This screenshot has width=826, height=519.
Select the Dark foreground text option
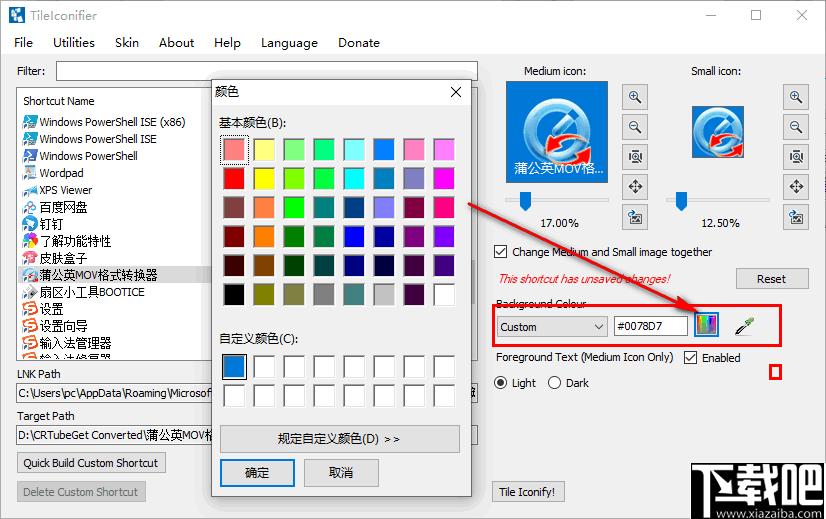[x=554, y=383]
